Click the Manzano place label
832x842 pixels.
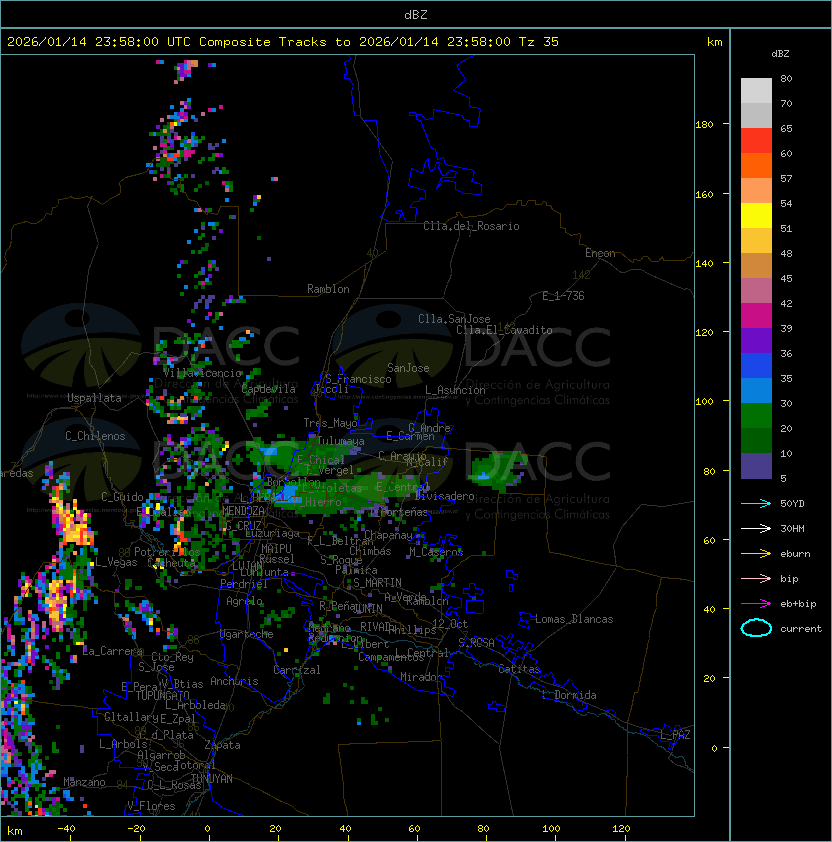tap(84, 782)
